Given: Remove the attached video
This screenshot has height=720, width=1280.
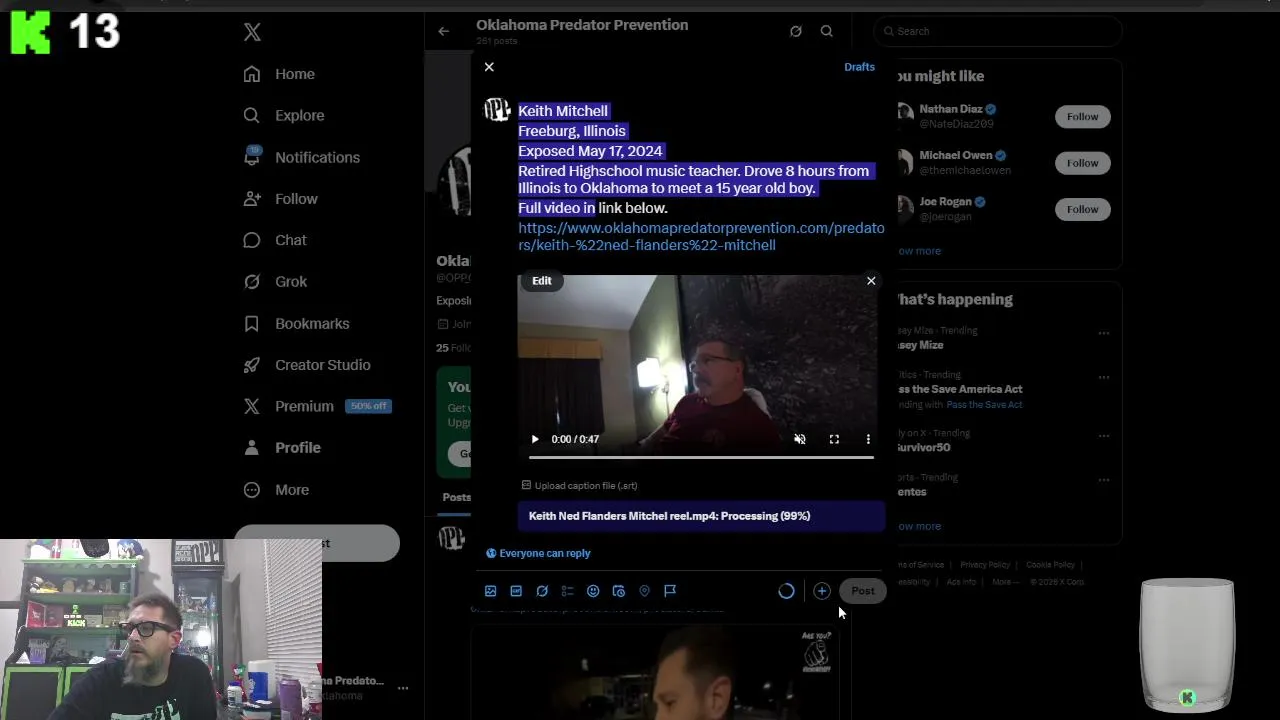Looking at the screenshot, I should pos(871,281).
